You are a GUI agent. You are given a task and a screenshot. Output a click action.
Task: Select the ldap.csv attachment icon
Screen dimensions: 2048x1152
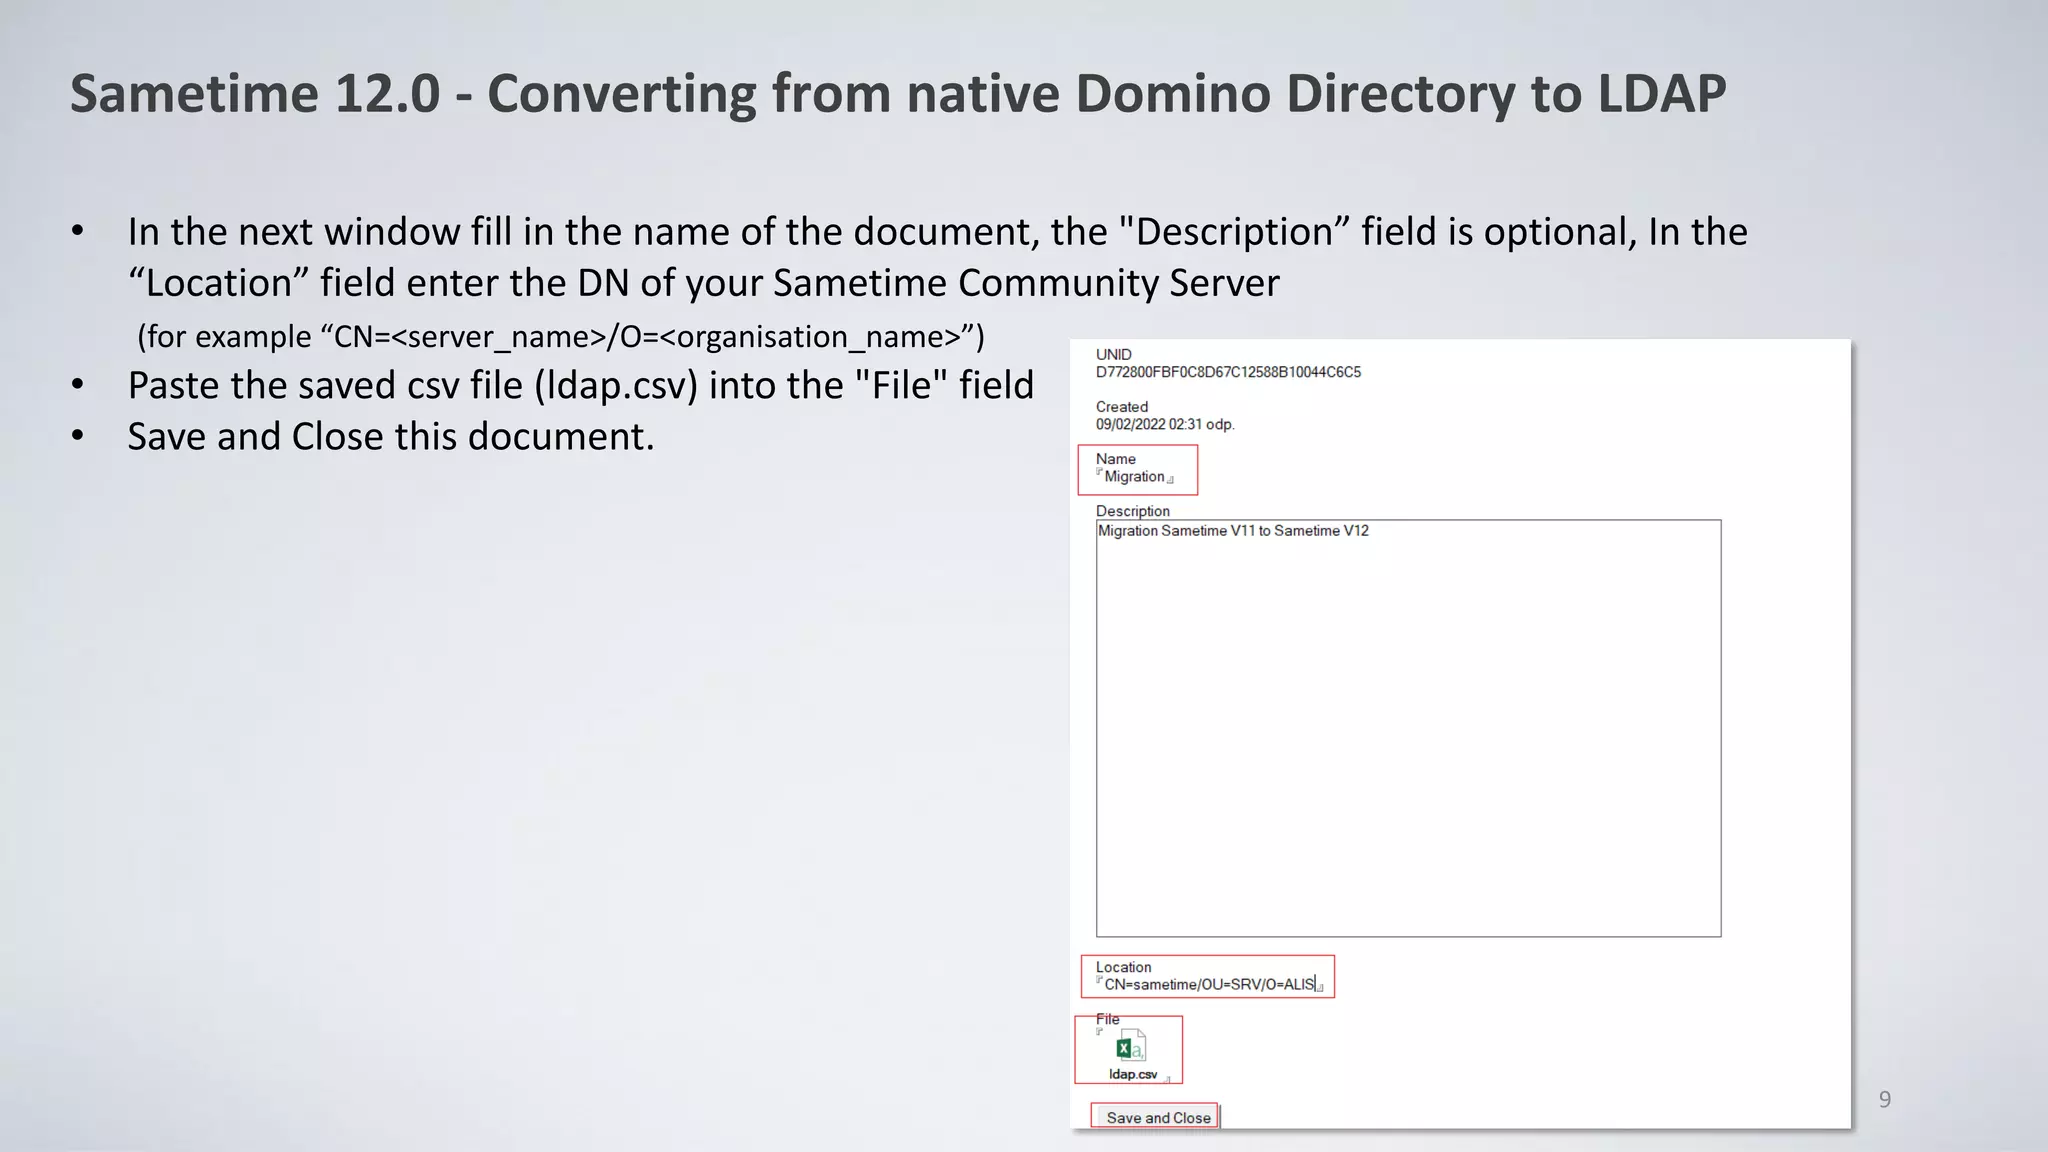1131,1046
